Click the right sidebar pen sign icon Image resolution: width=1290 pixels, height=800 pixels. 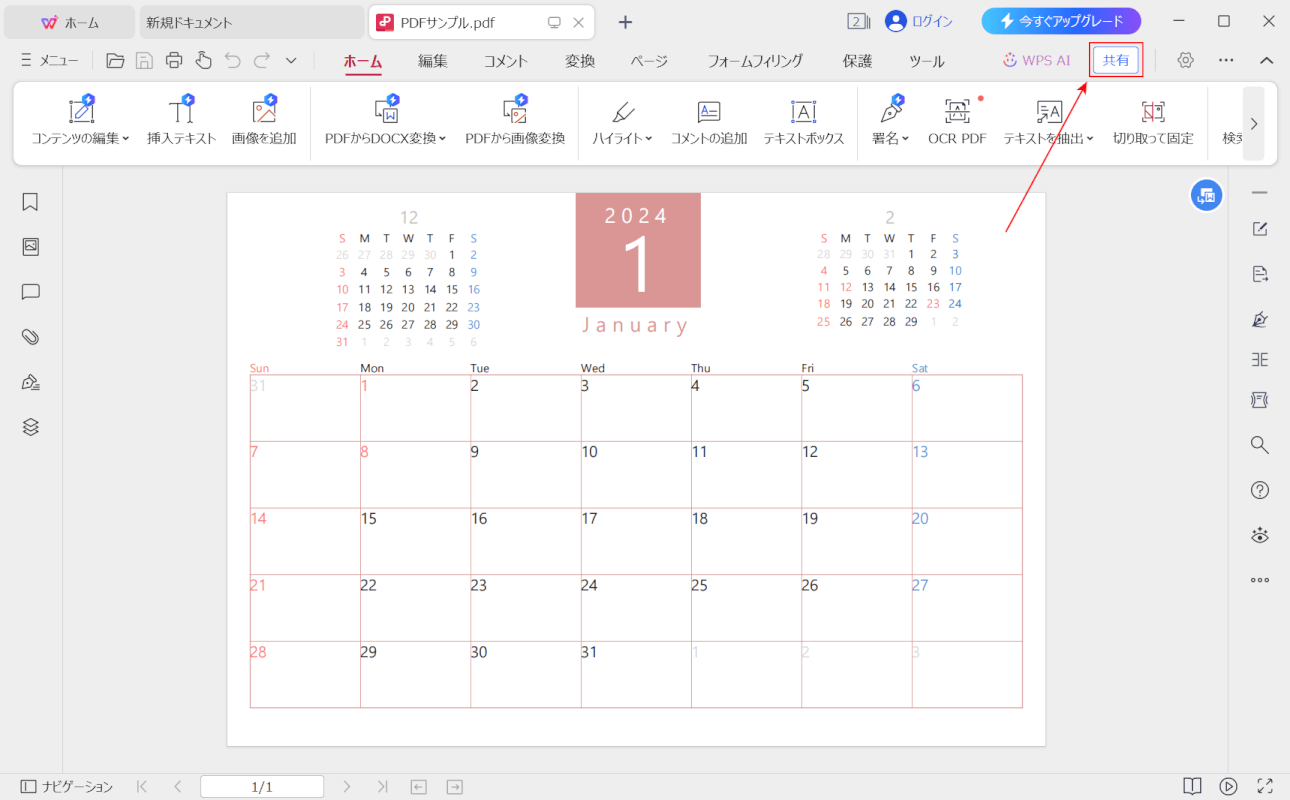point(1260,319)
